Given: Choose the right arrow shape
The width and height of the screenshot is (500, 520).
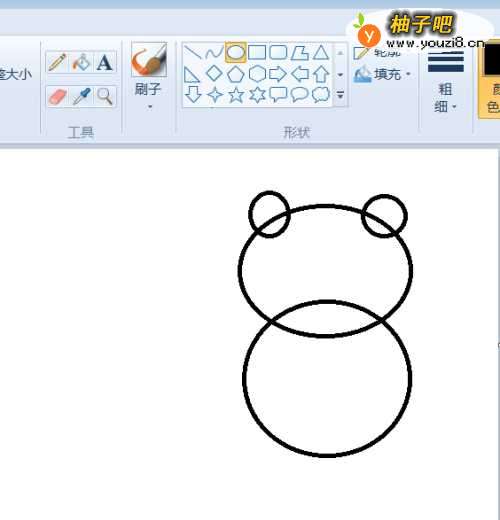Looking at the screenshot, I should point(278,74).
